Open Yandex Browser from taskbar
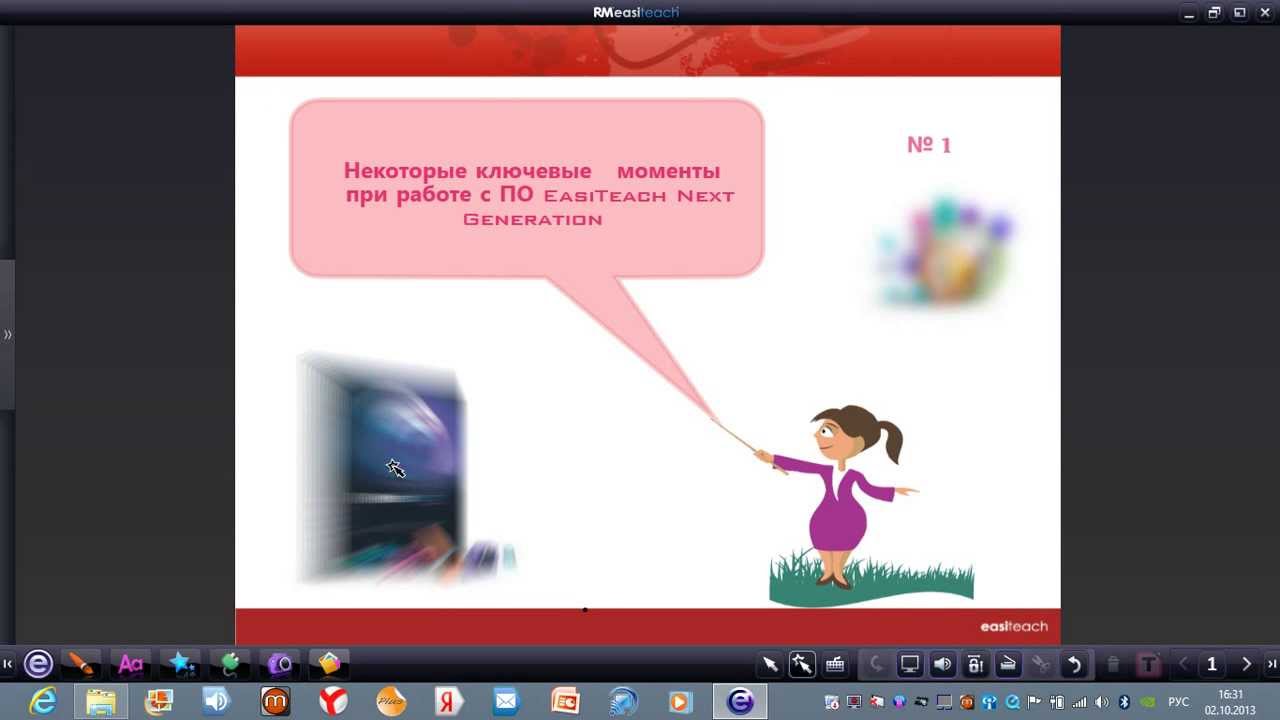The image size is (1280, 720). (x=333, y=702)
